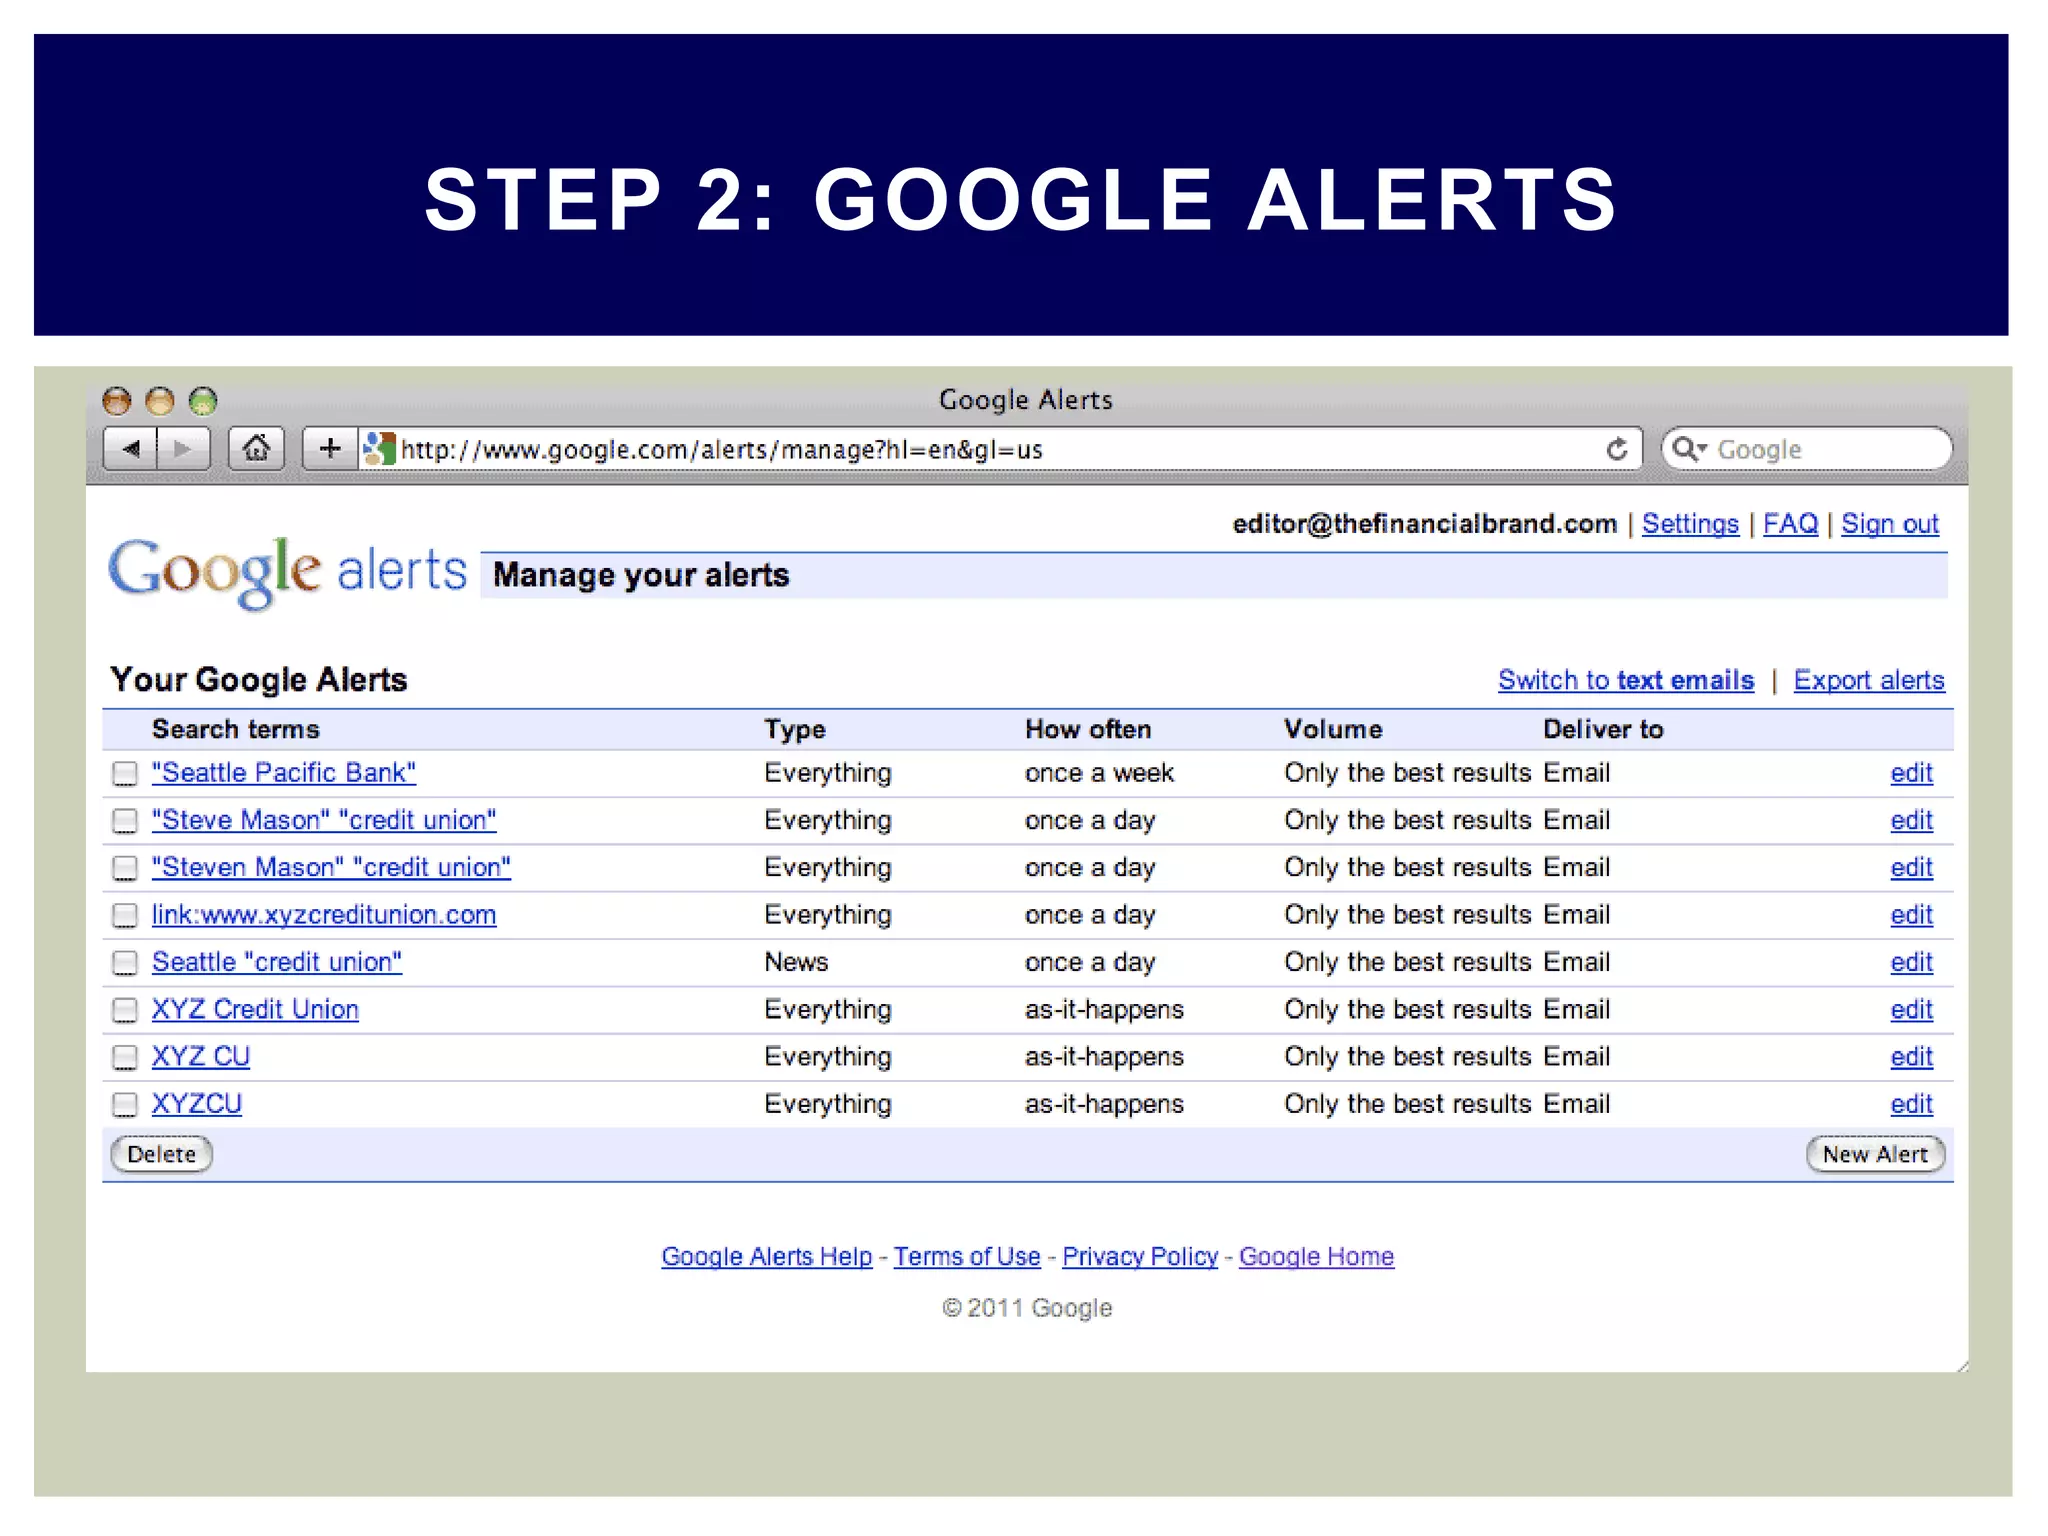
Task: Tick the checkbox for XYZ Credit Union
Action: click(x=125, y=1010)
